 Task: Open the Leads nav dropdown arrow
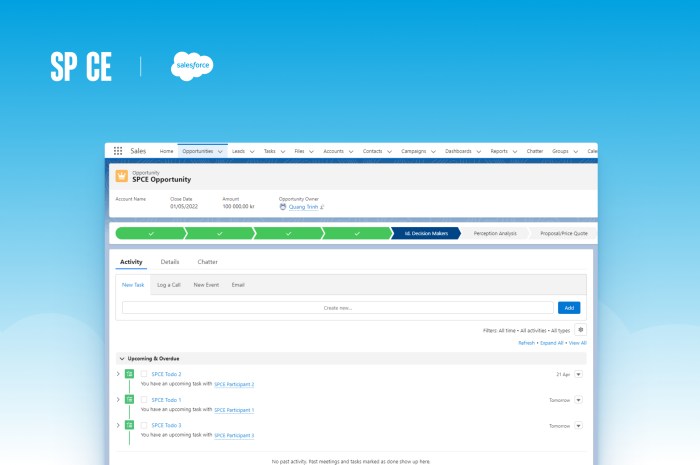click(x=252, y=152)
